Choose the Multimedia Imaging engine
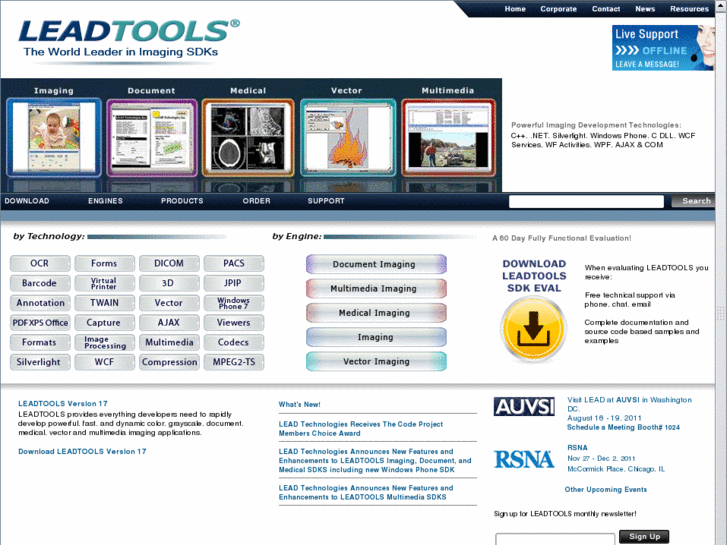The height and width of the screenshot is (545, 727). point(376,289)
